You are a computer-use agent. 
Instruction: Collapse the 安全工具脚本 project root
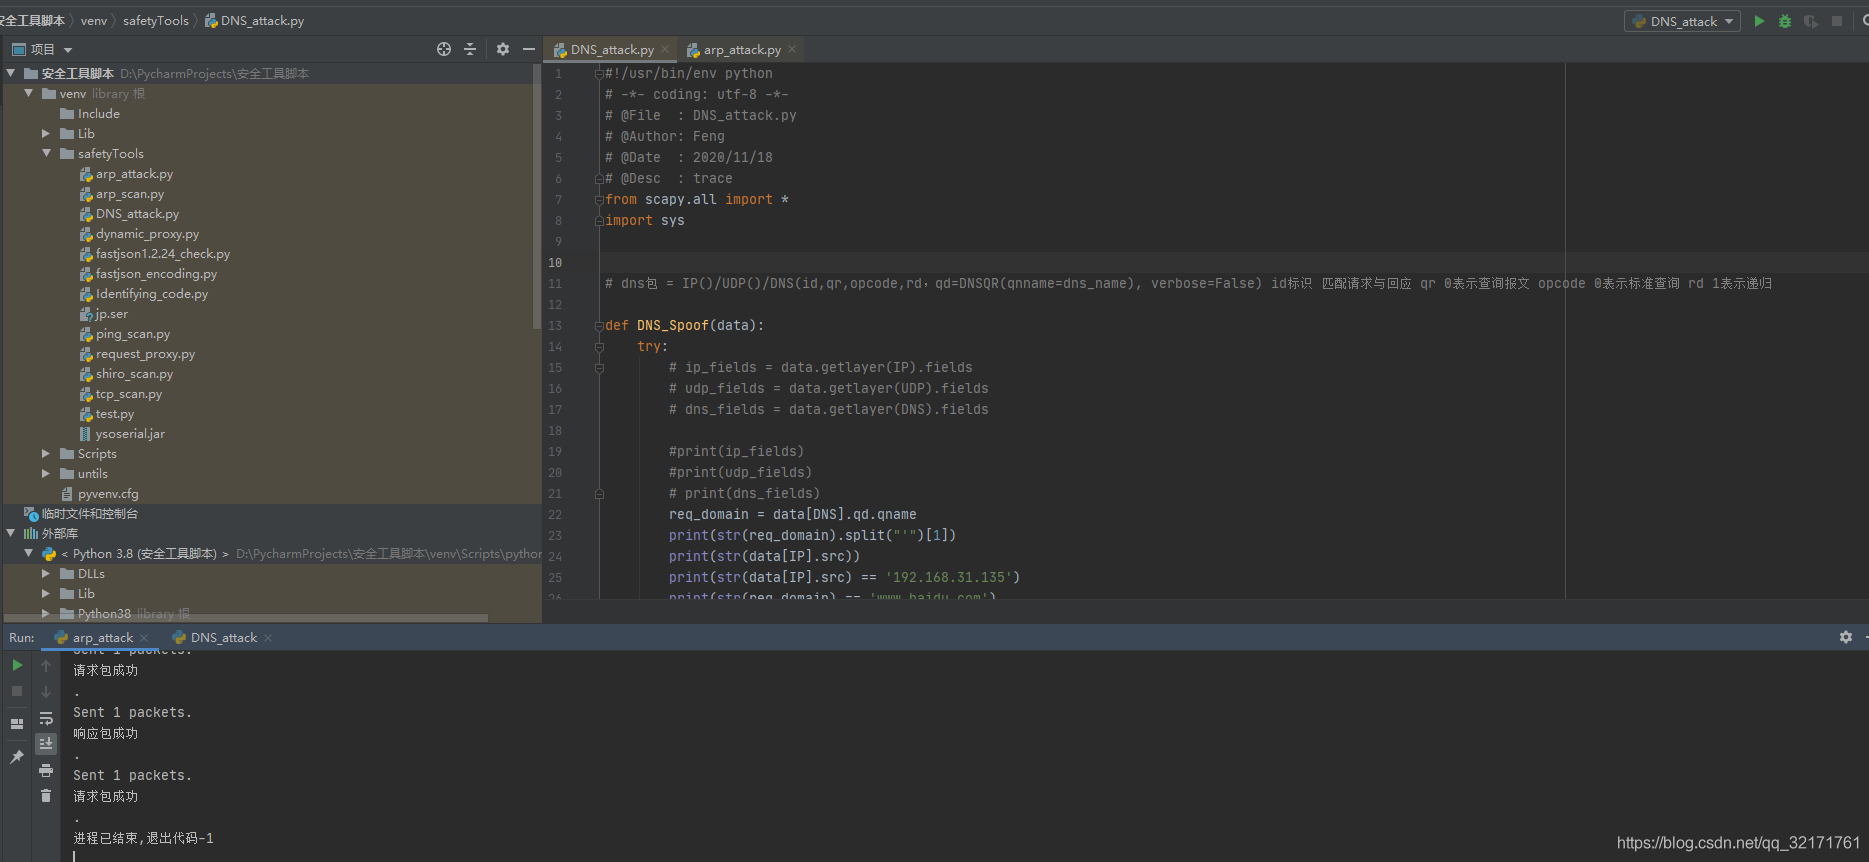(11, 73)
